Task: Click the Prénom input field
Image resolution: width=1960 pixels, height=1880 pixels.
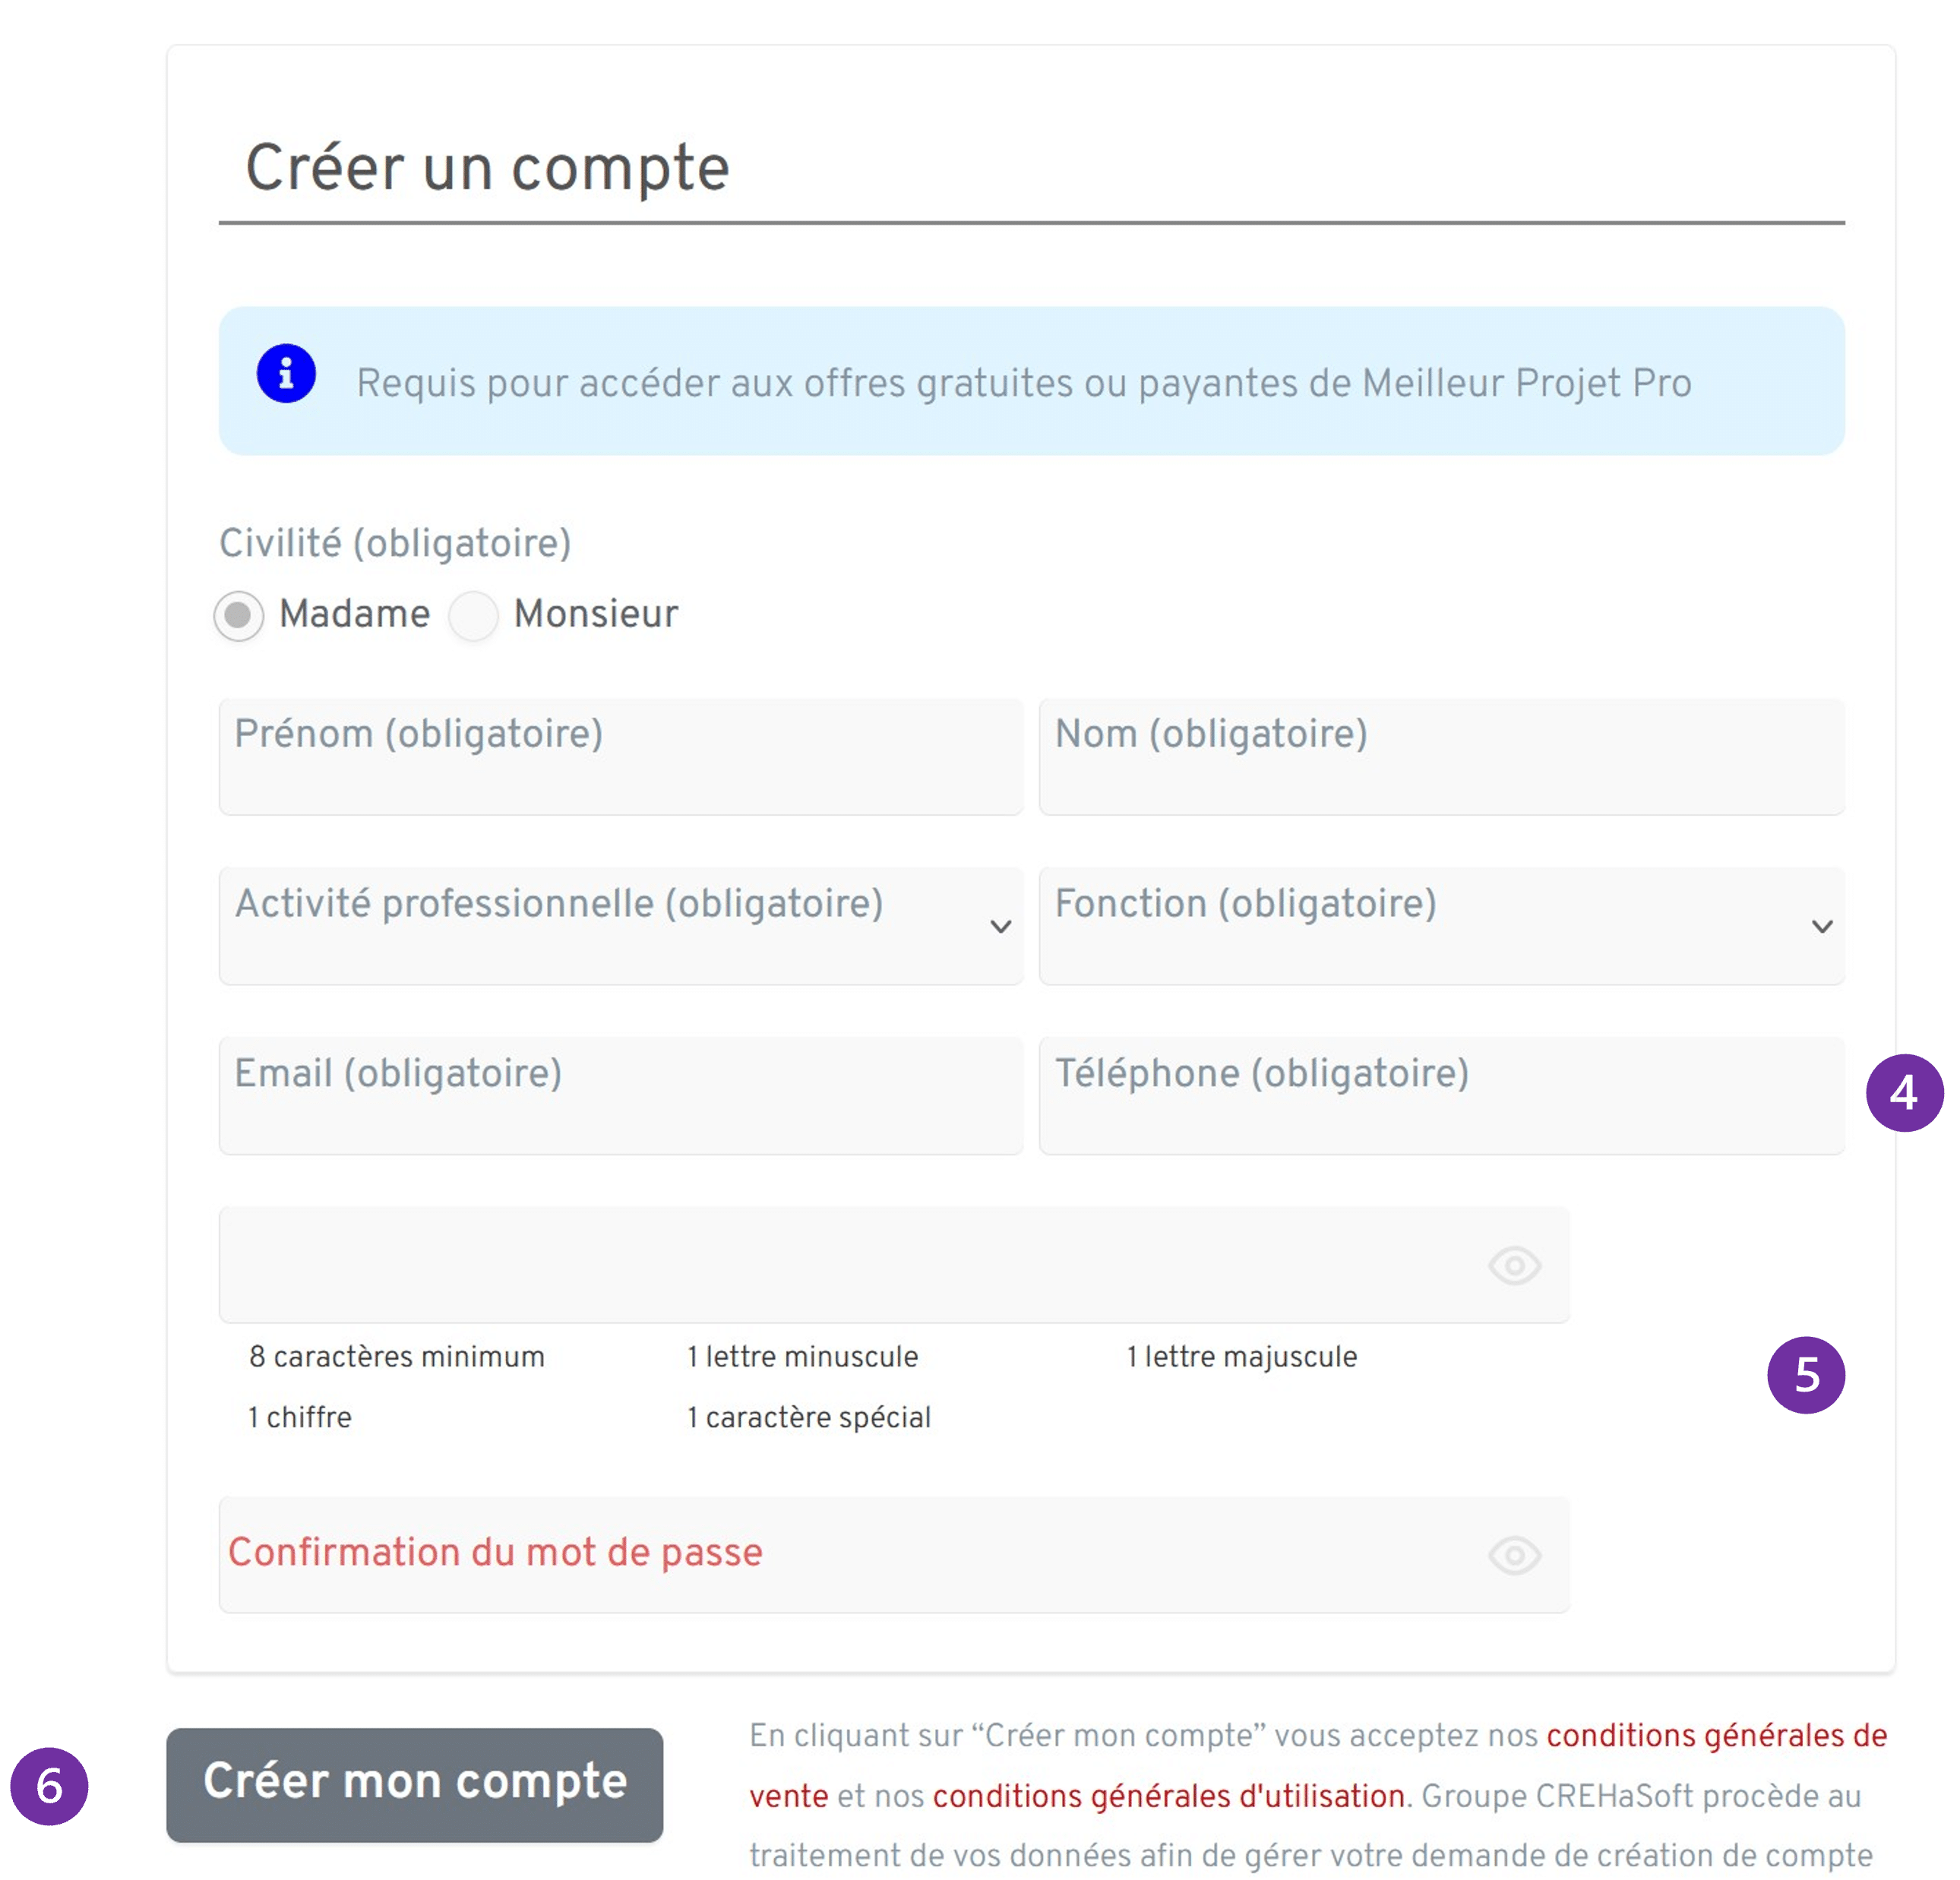Action: tap(620, 758)
